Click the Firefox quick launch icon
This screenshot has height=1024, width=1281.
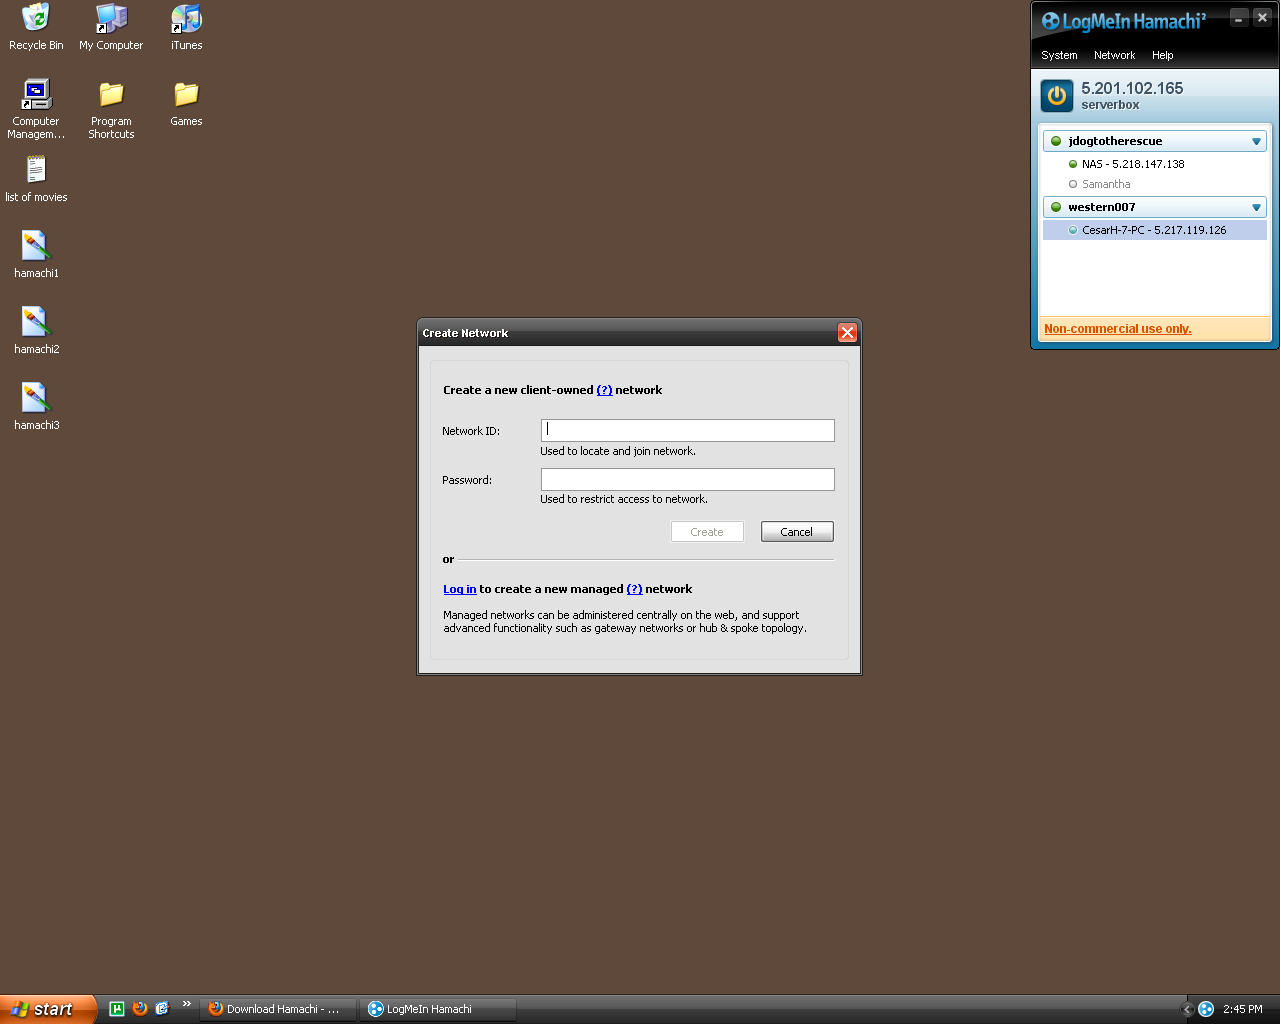140,1009
